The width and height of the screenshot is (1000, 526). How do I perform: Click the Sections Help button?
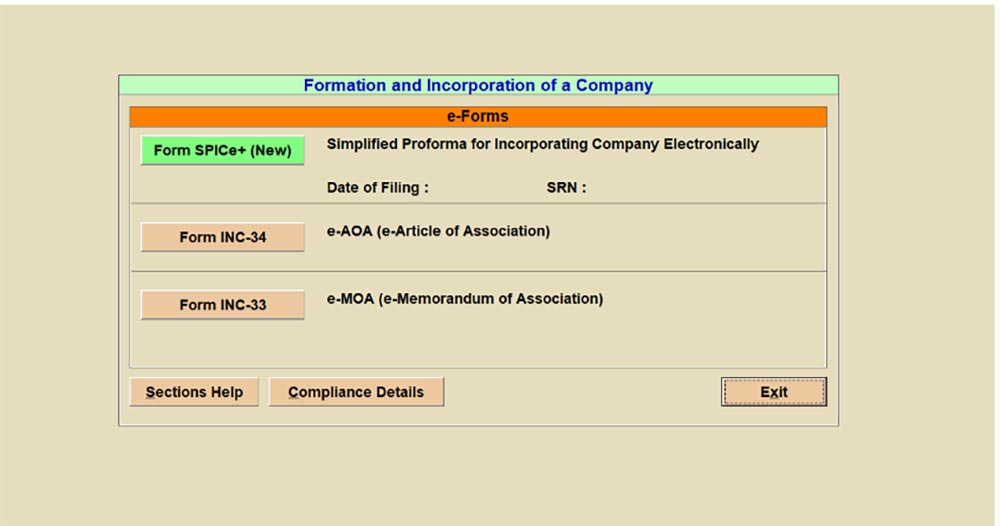pos(194,392)
